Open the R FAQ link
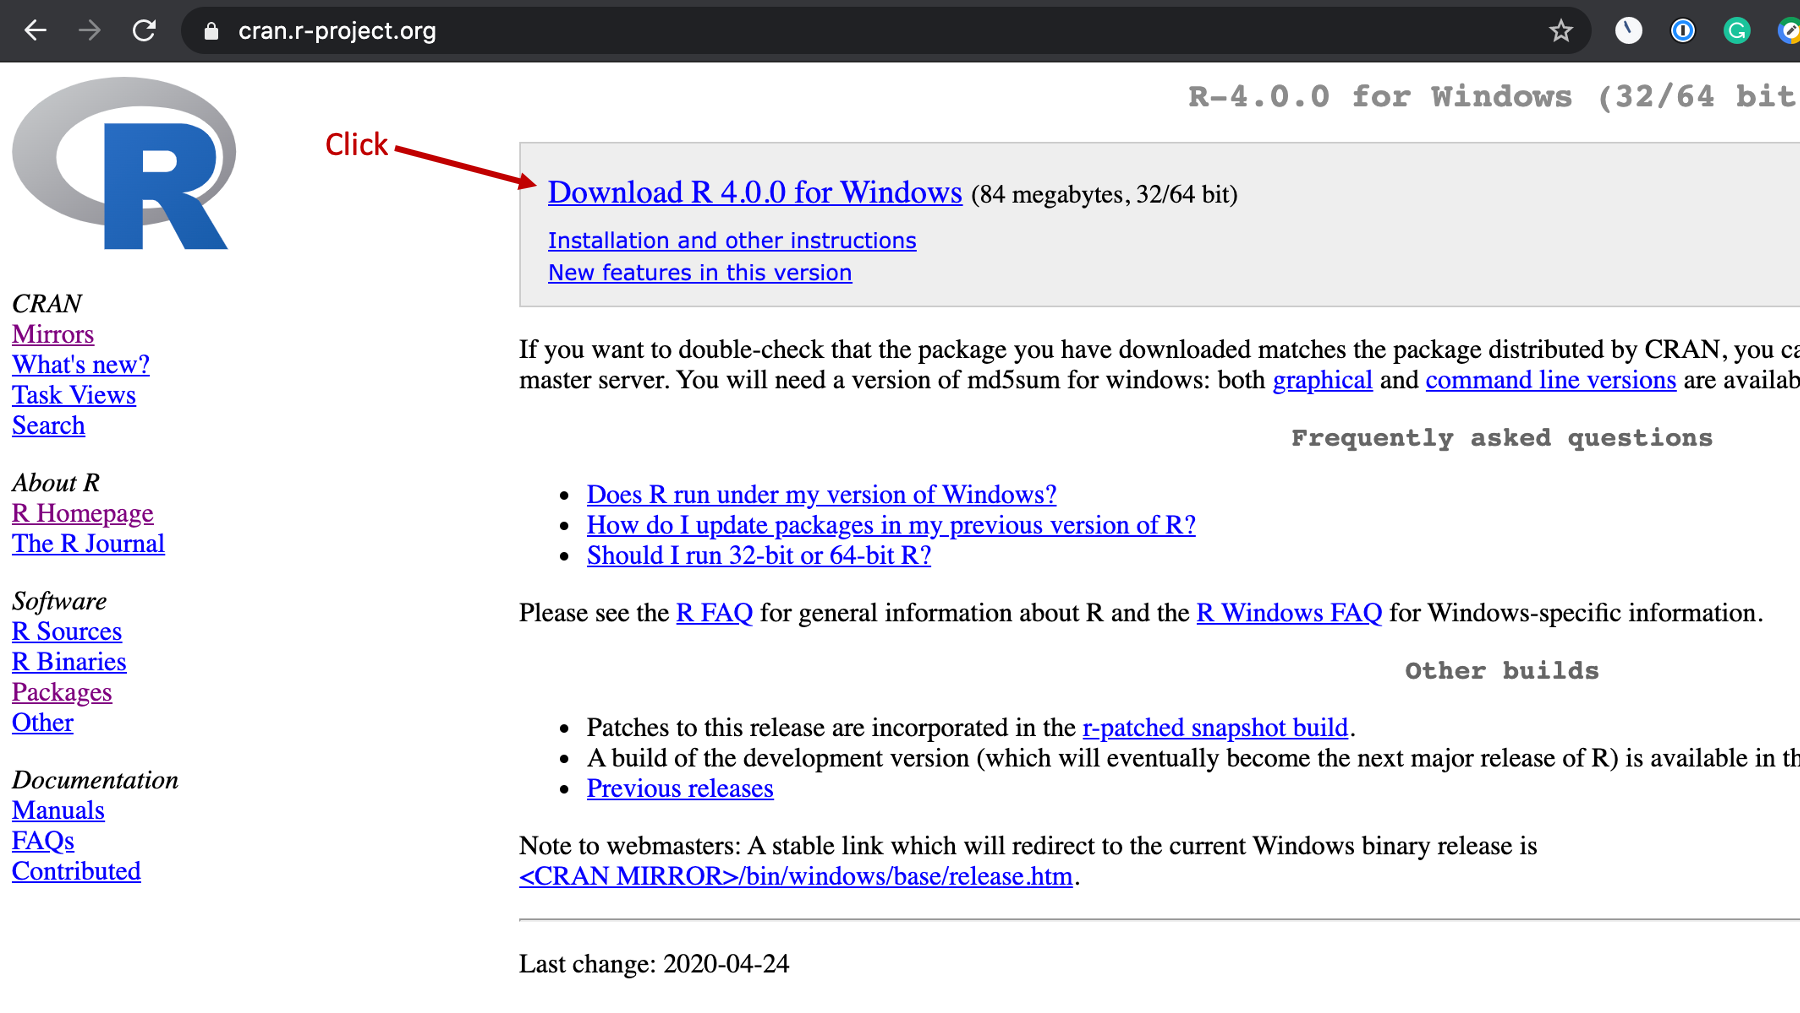The width and height of the screenshot is (1800, 1013). click(x=714, y=613)
